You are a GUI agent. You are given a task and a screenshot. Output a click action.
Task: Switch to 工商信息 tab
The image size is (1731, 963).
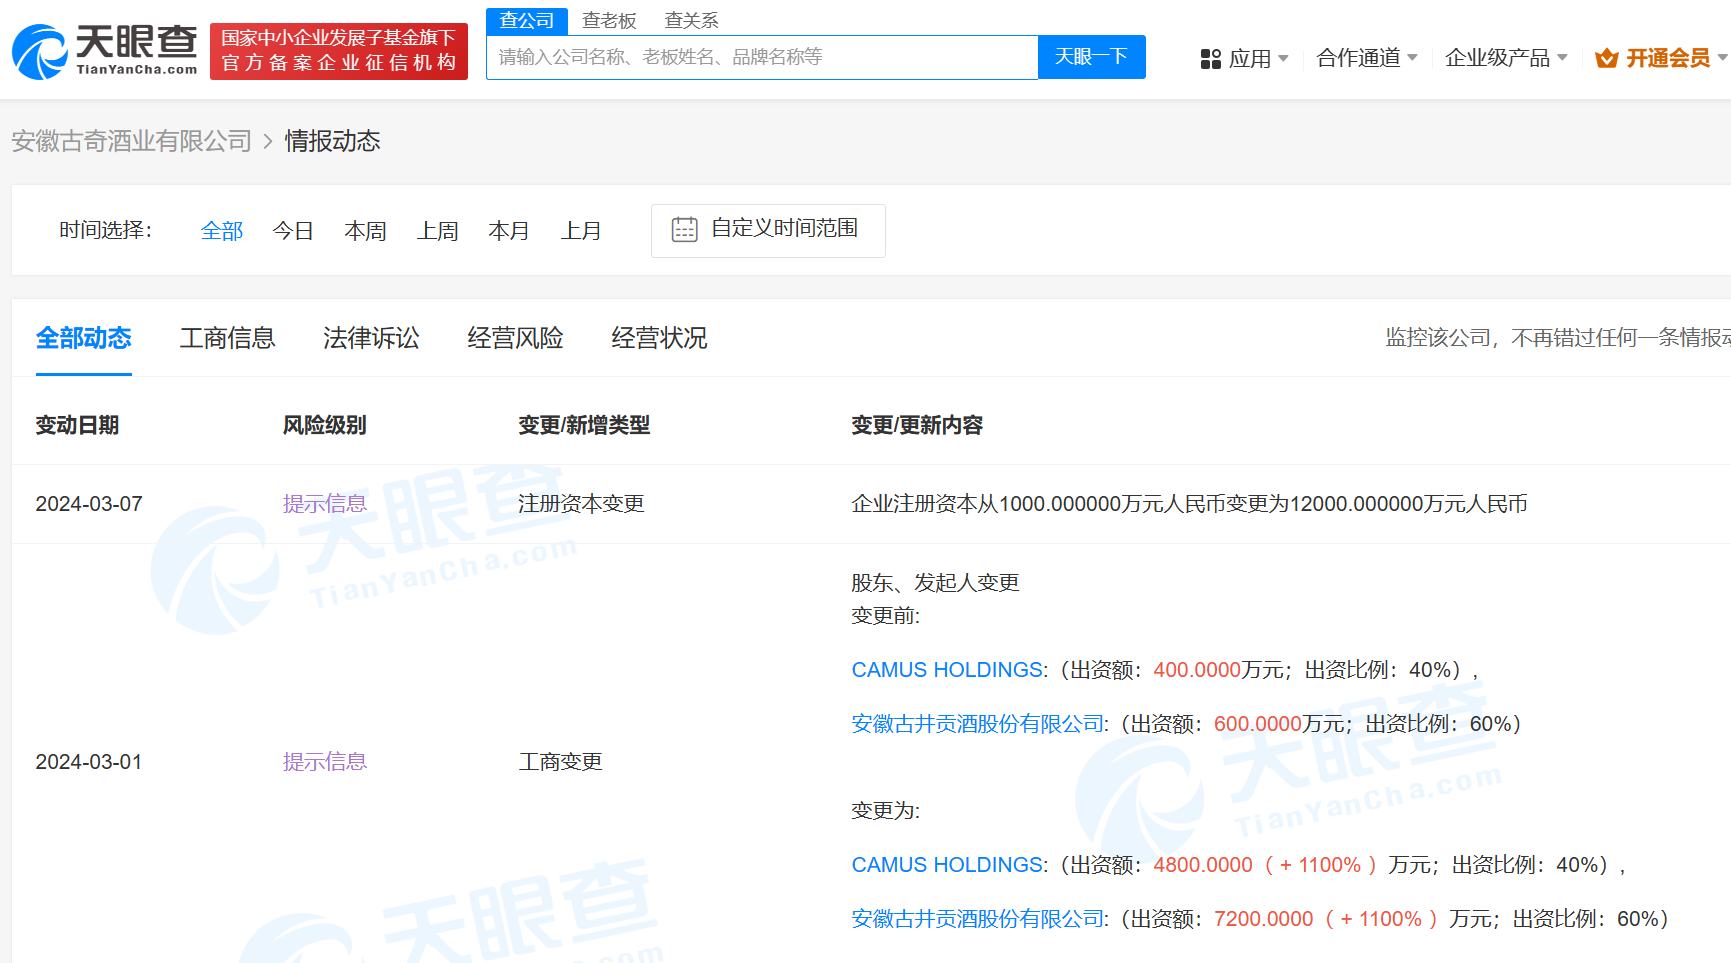(227, 338)
